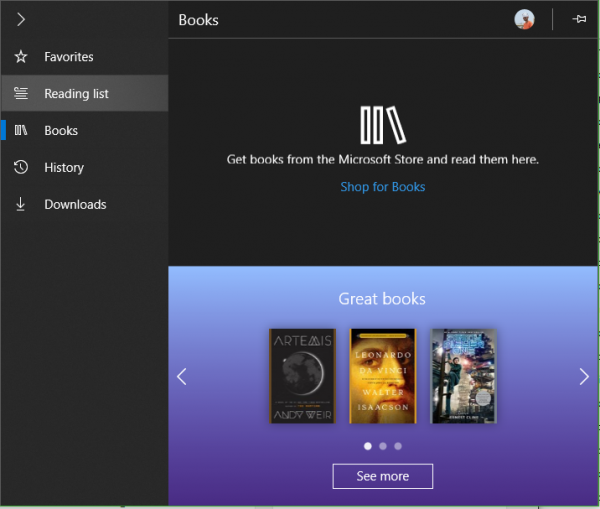Click the History clock icon

point(21,167)
